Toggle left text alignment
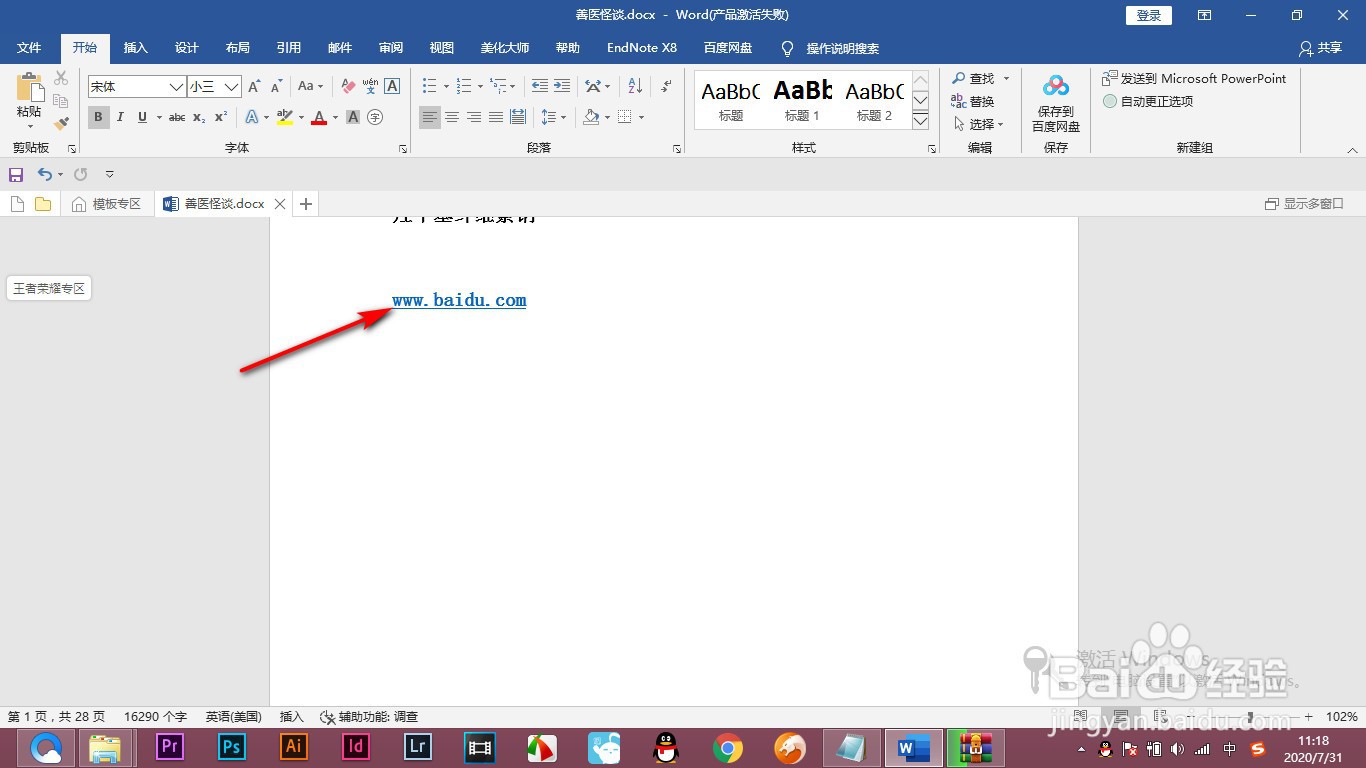Viewport: 1366px width, 768px height. point(430,117)
